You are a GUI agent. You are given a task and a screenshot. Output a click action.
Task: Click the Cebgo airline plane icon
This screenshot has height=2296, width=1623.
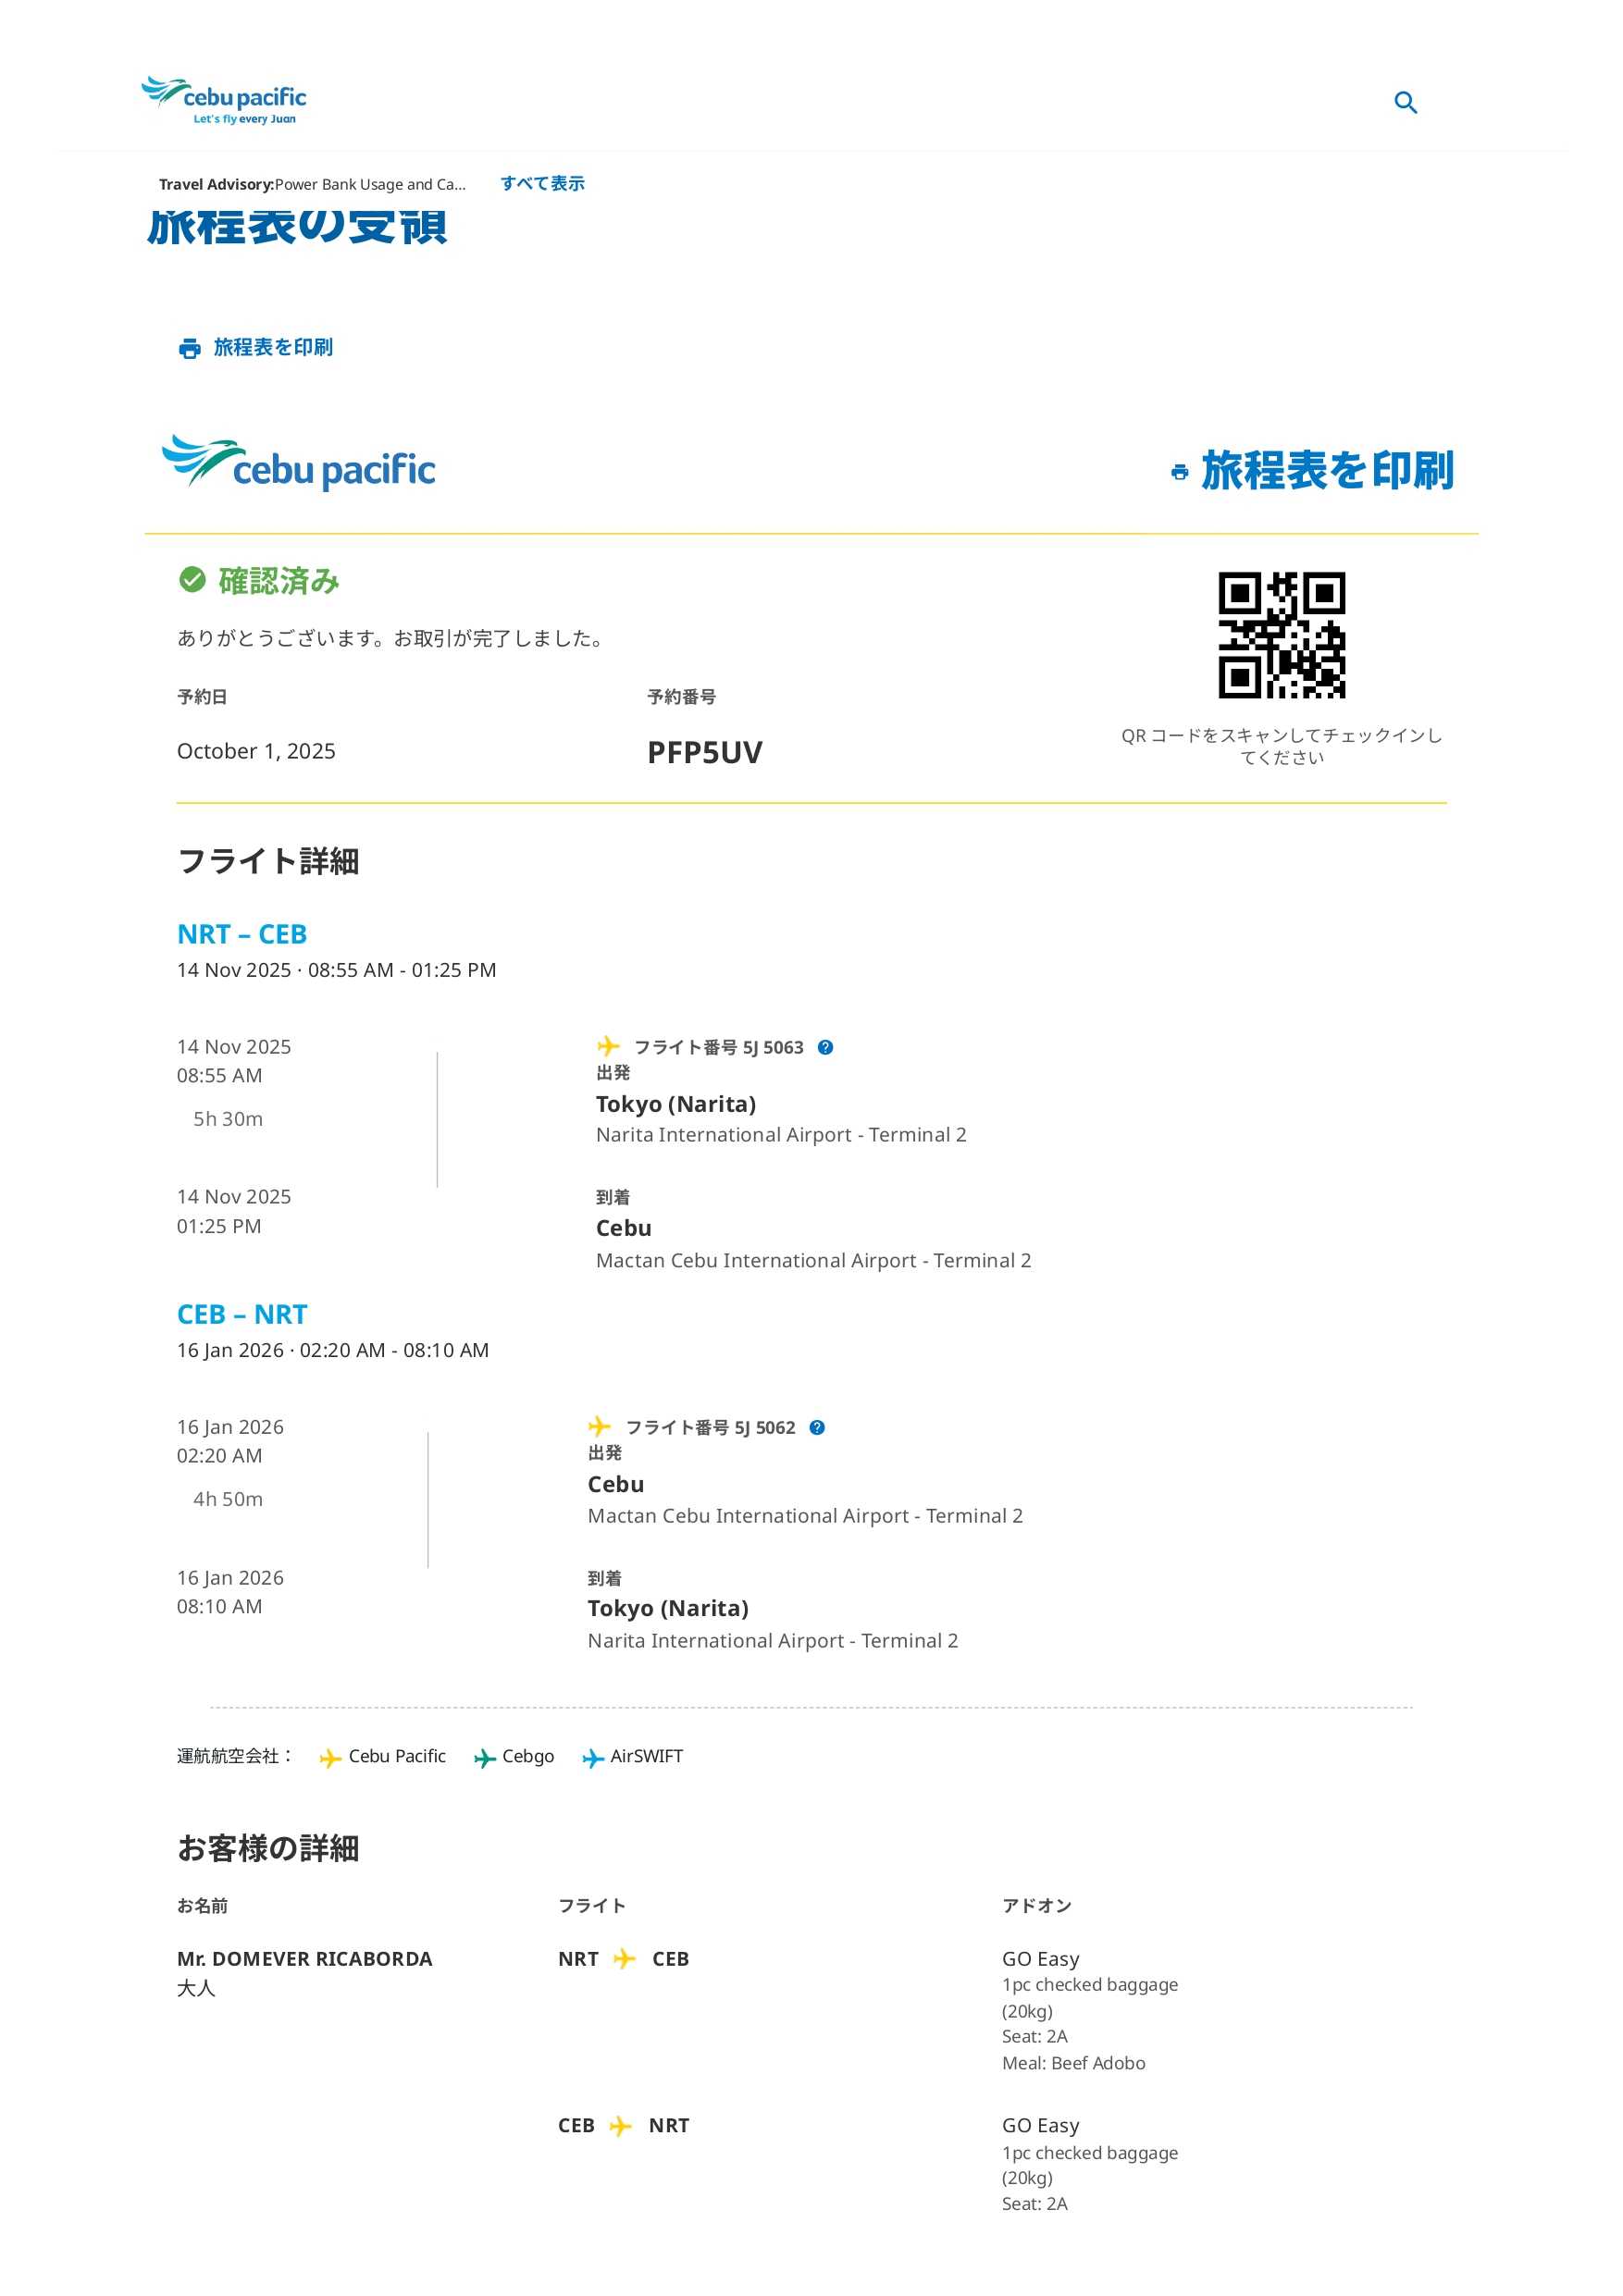pyautogui.click(x=485, y=1758)
